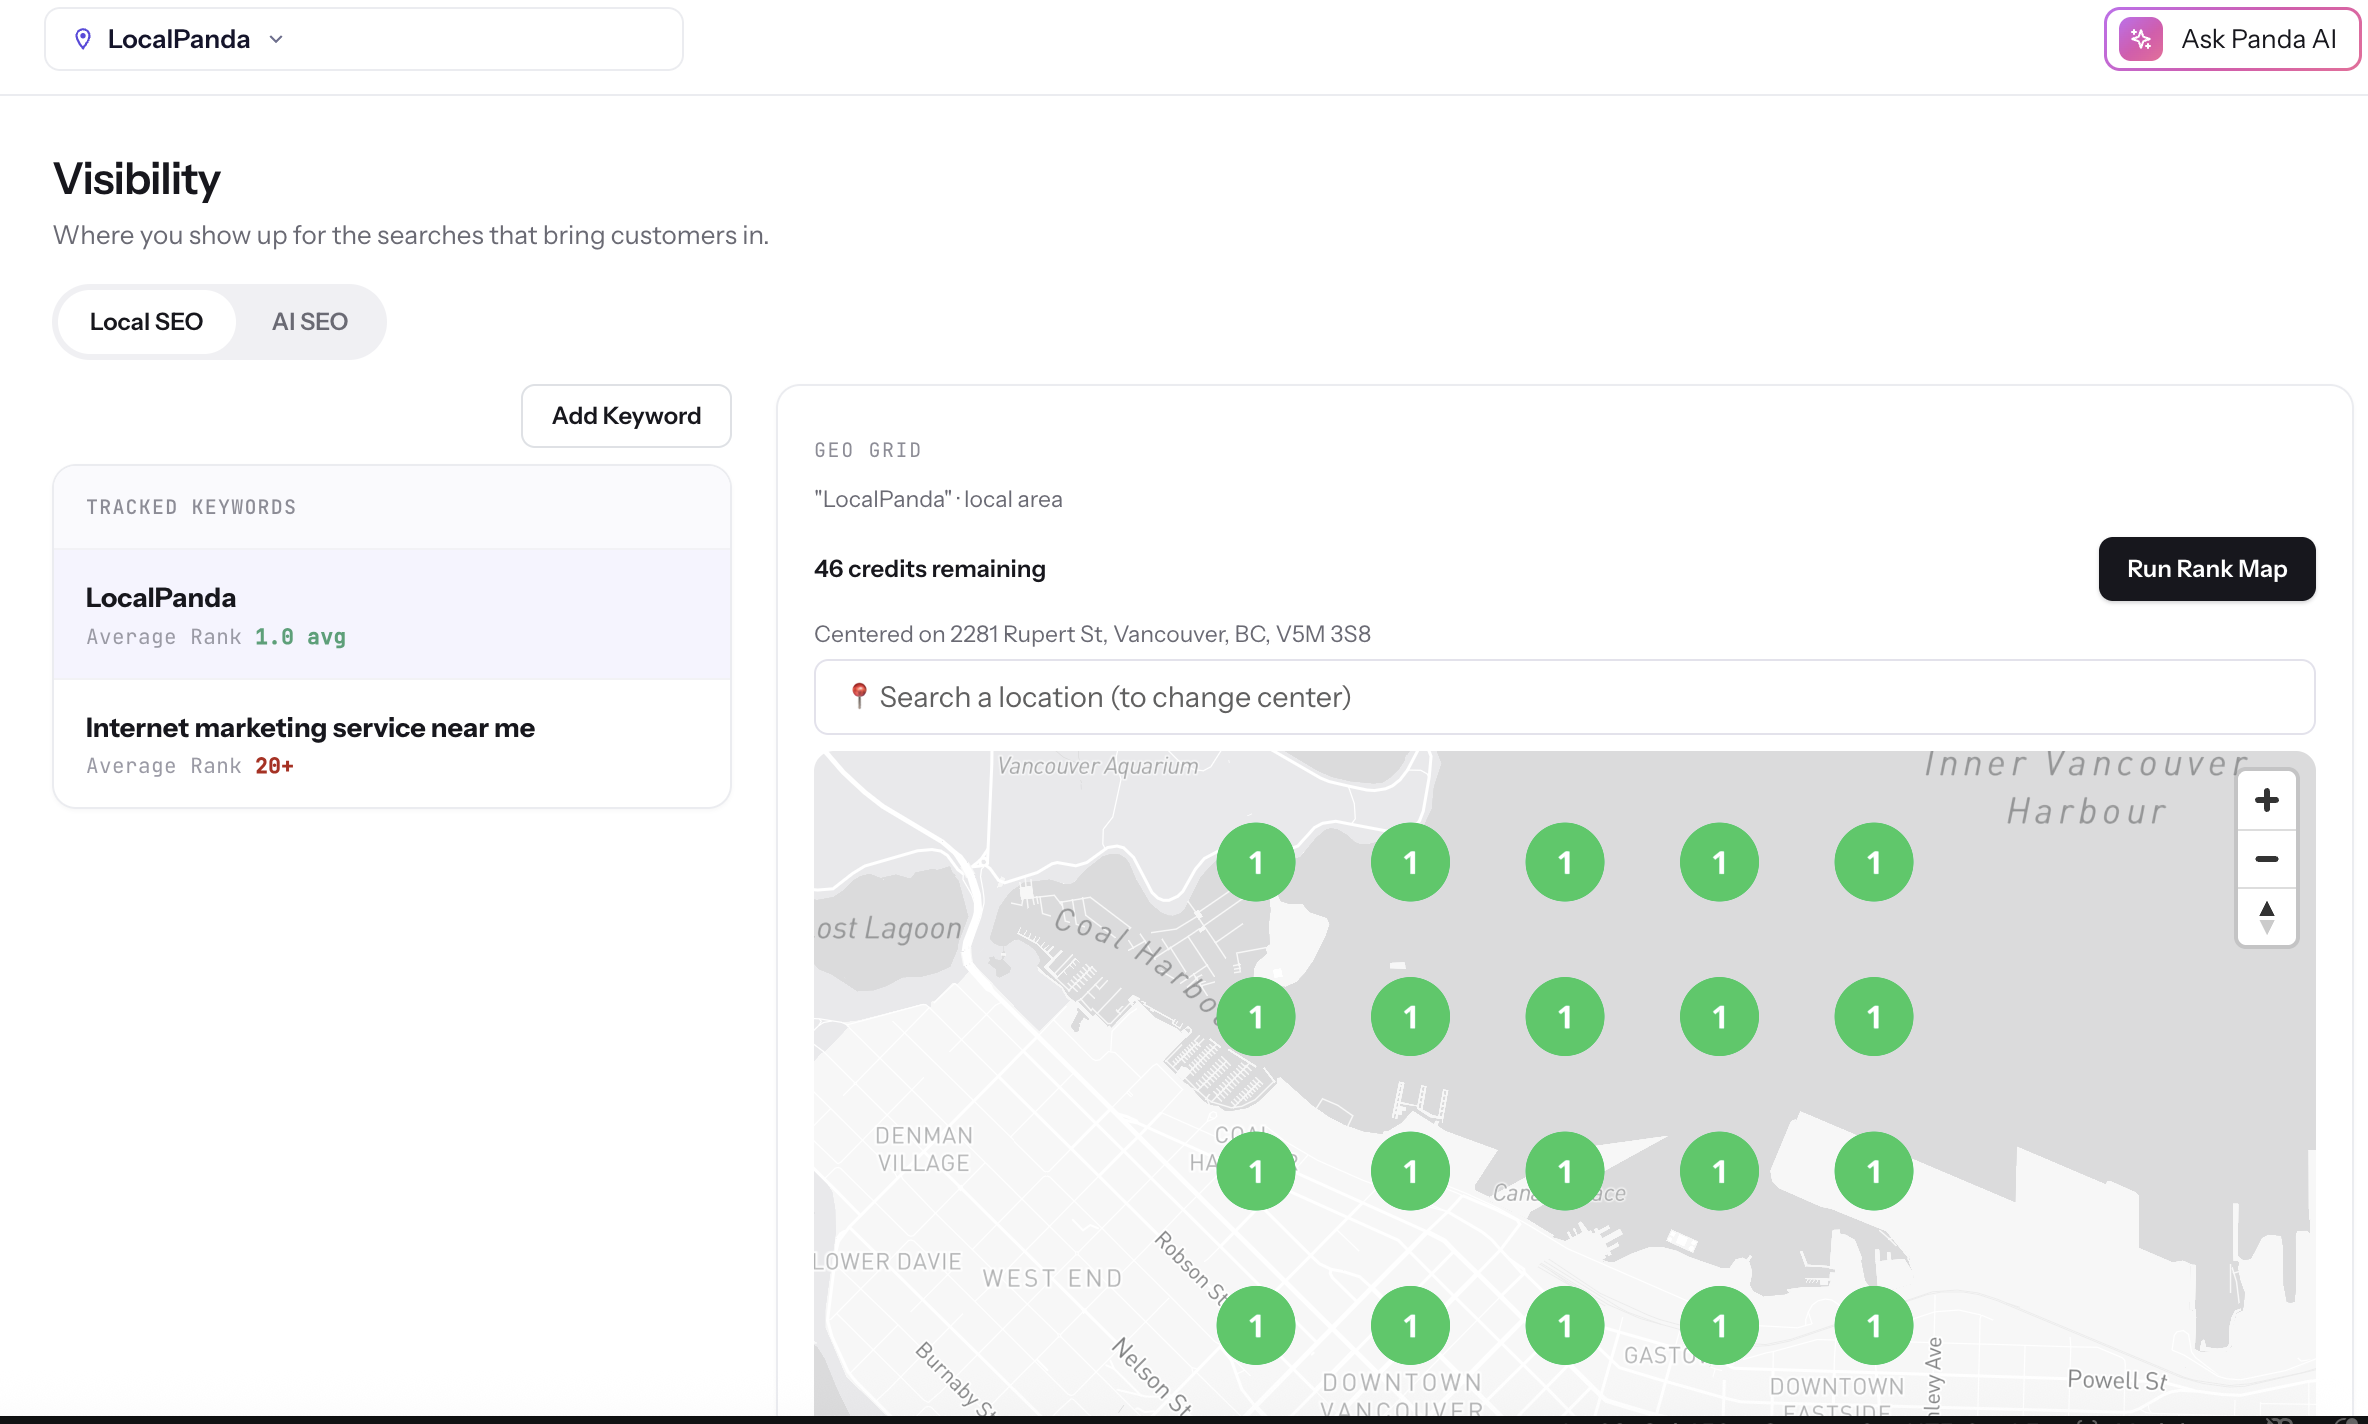Select the LocalPanda tracked keyword
Viewport: 2368px width, 1424px height.
click(392, 614)
